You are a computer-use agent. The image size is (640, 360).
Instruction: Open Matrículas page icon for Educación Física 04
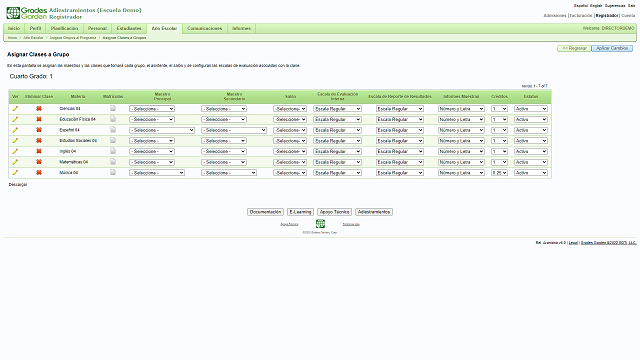click(113, 119)
